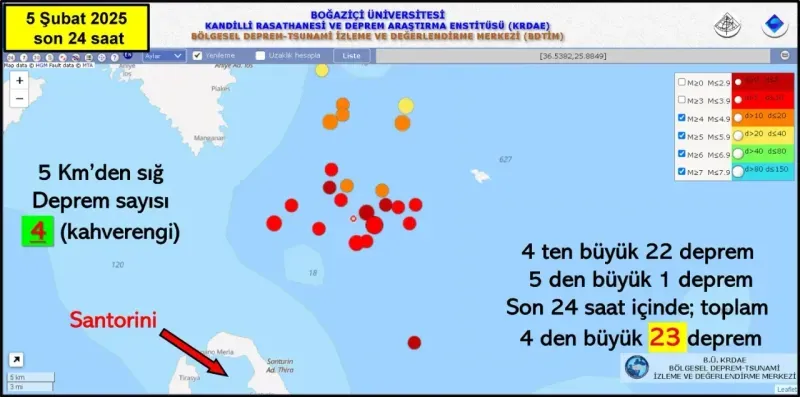Zoom in with the map plus button

click(19, 81)
